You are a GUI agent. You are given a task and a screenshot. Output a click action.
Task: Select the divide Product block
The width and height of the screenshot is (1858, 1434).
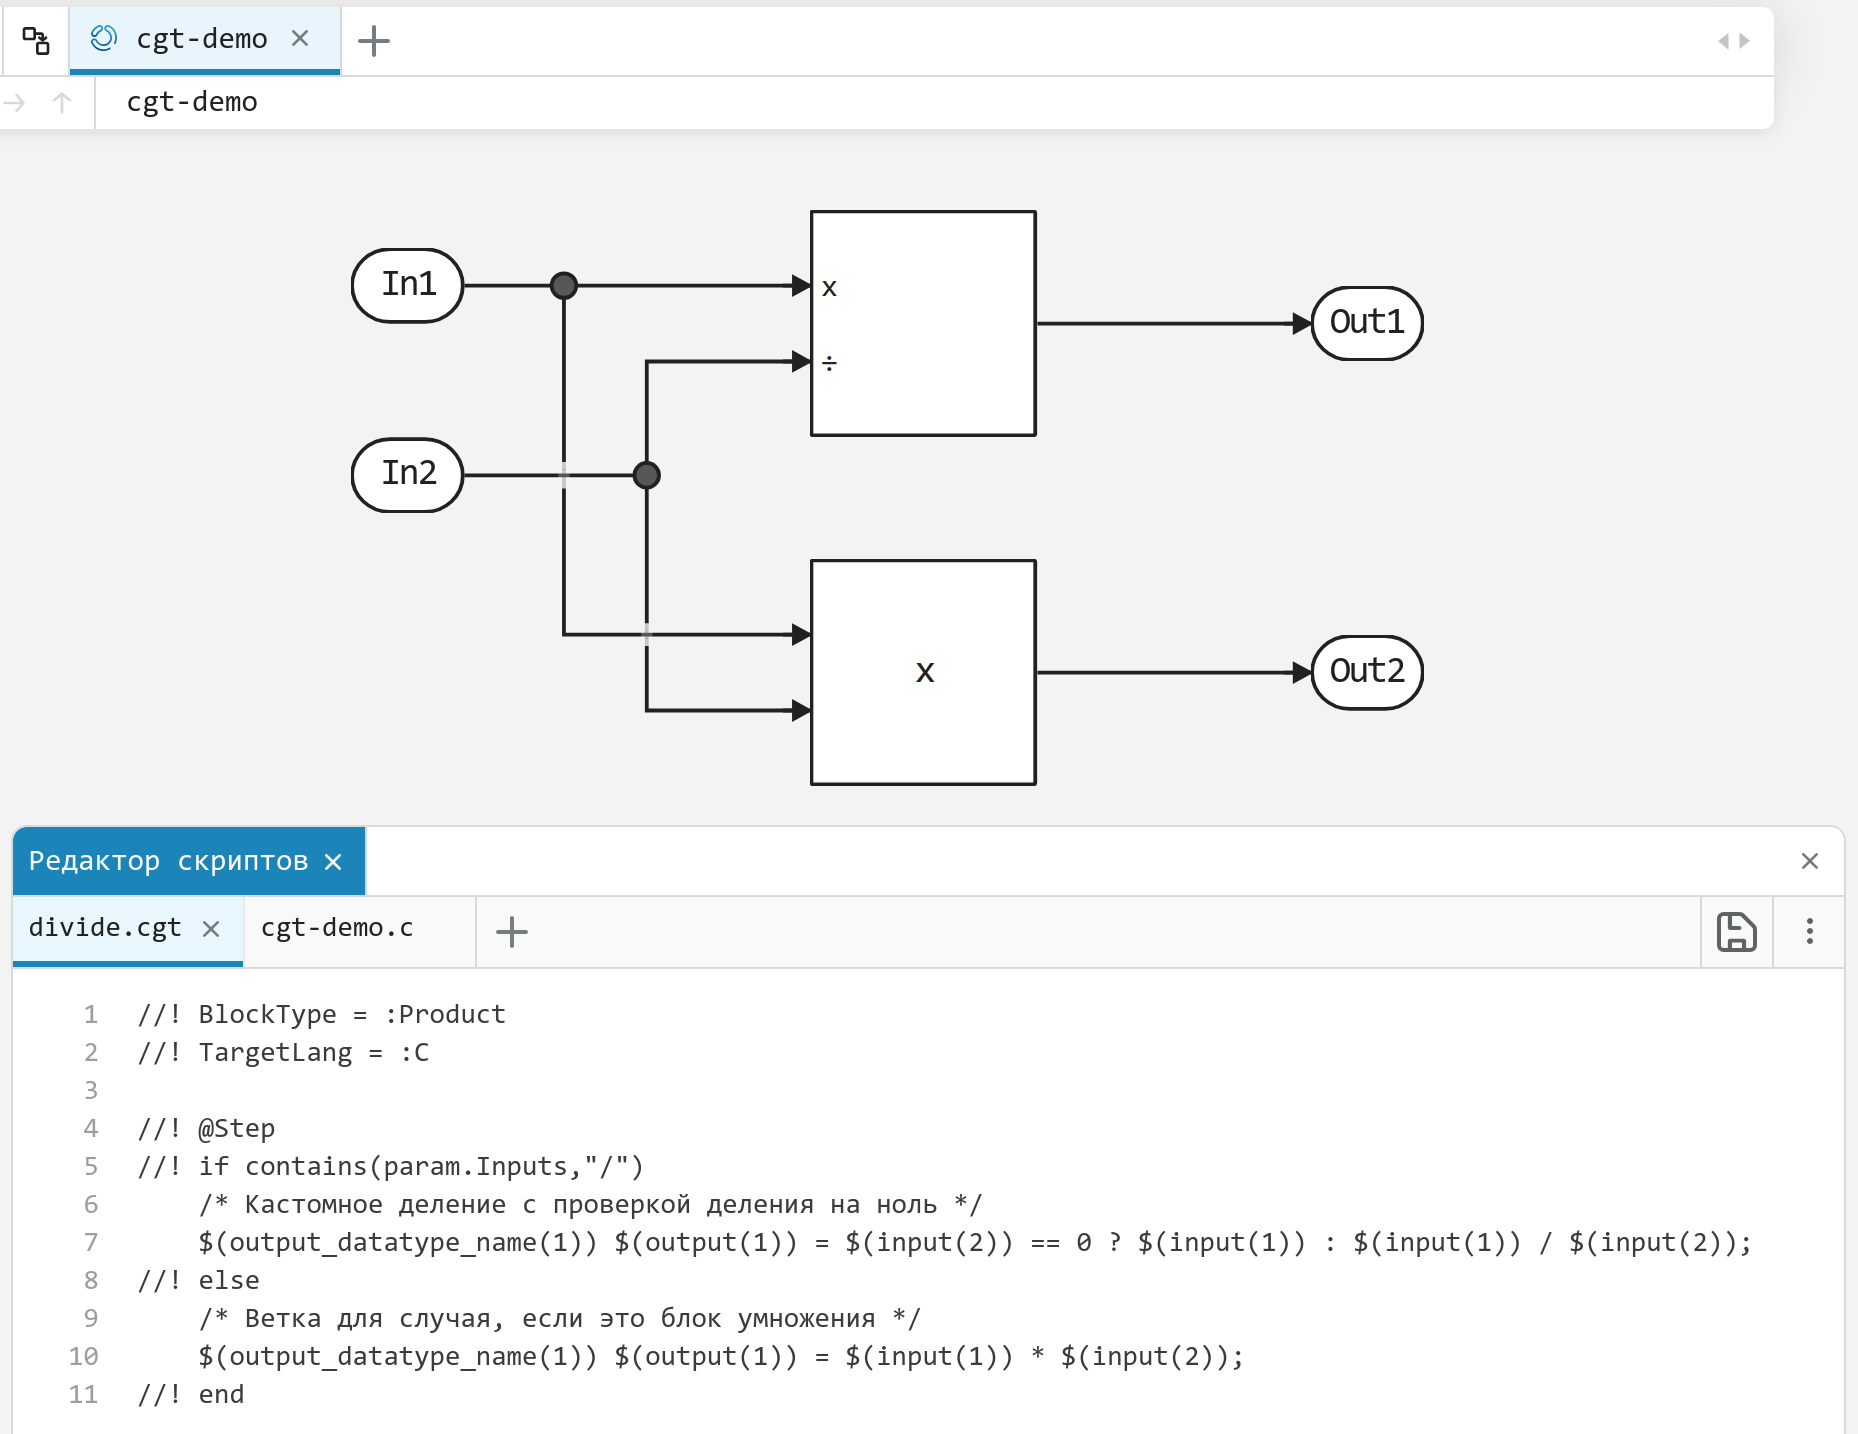[923, 323]
